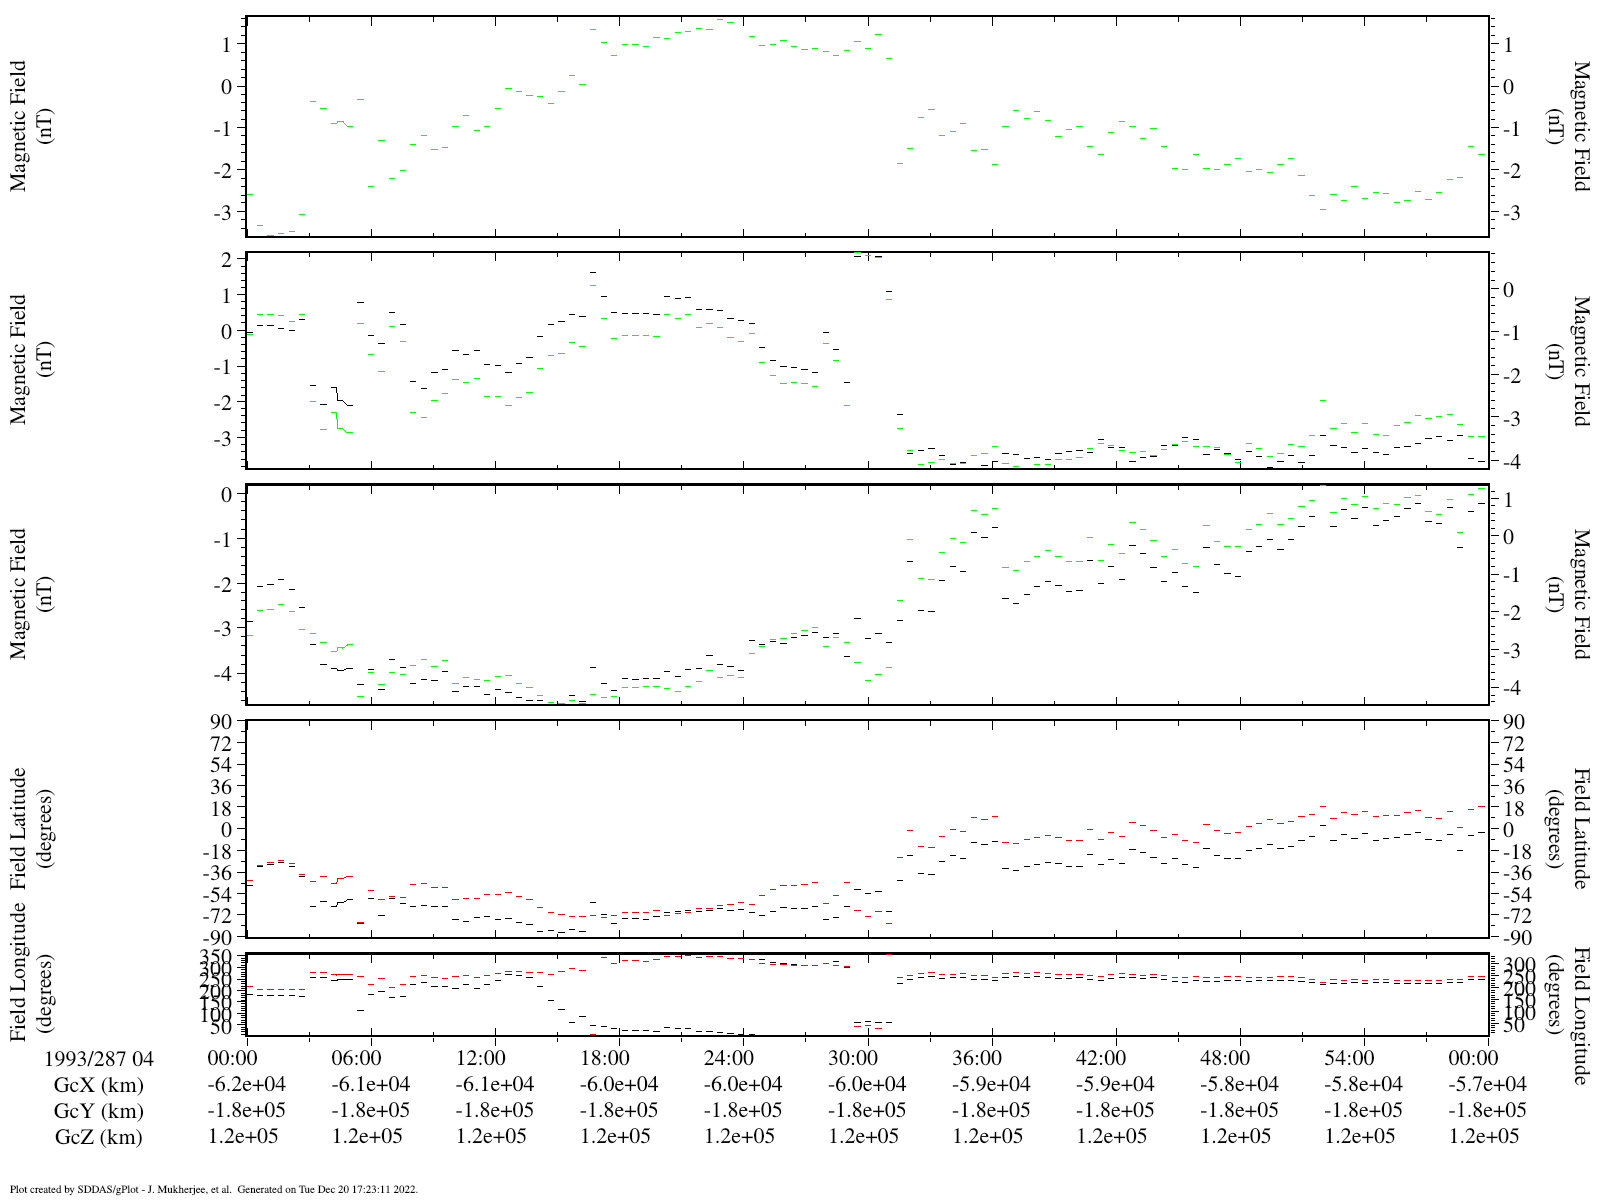Click the 06:00 time tick label
Image resolution: width=1600 pixels, height=1200 pixels.
tap(357, 1058)
